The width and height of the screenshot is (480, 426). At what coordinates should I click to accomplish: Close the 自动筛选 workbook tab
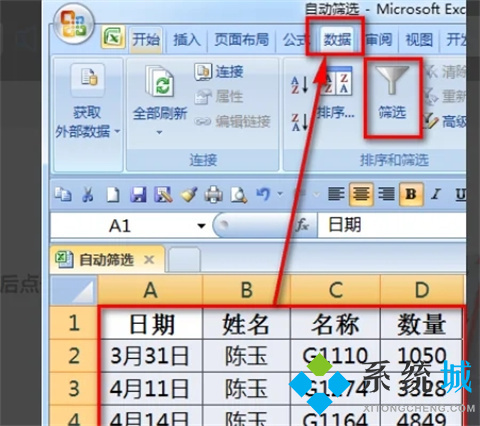149,259
